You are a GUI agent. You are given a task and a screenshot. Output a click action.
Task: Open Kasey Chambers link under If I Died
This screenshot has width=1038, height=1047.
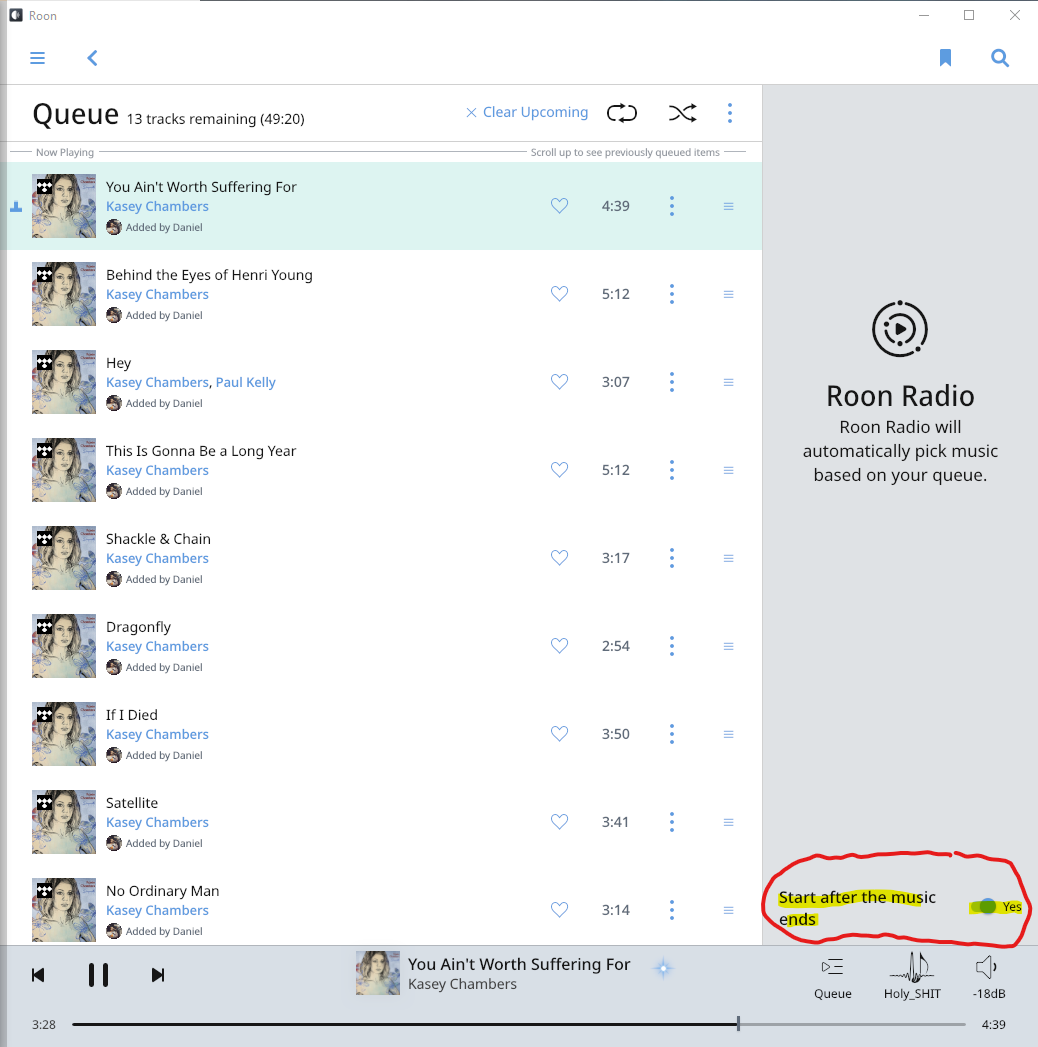[x=157, y=734]
